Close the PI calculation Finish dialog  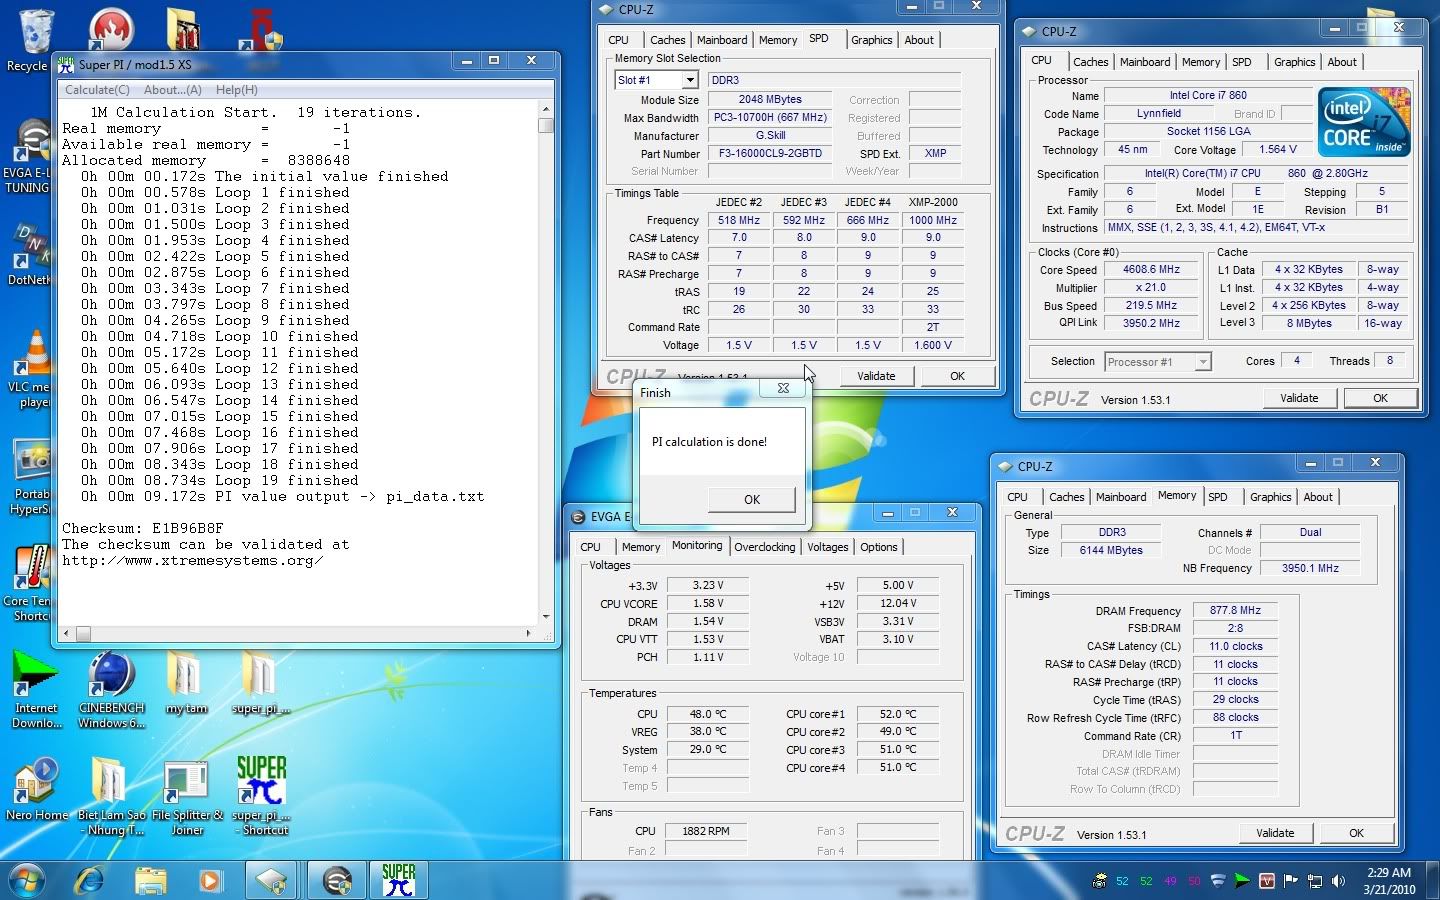coord(783,388)
